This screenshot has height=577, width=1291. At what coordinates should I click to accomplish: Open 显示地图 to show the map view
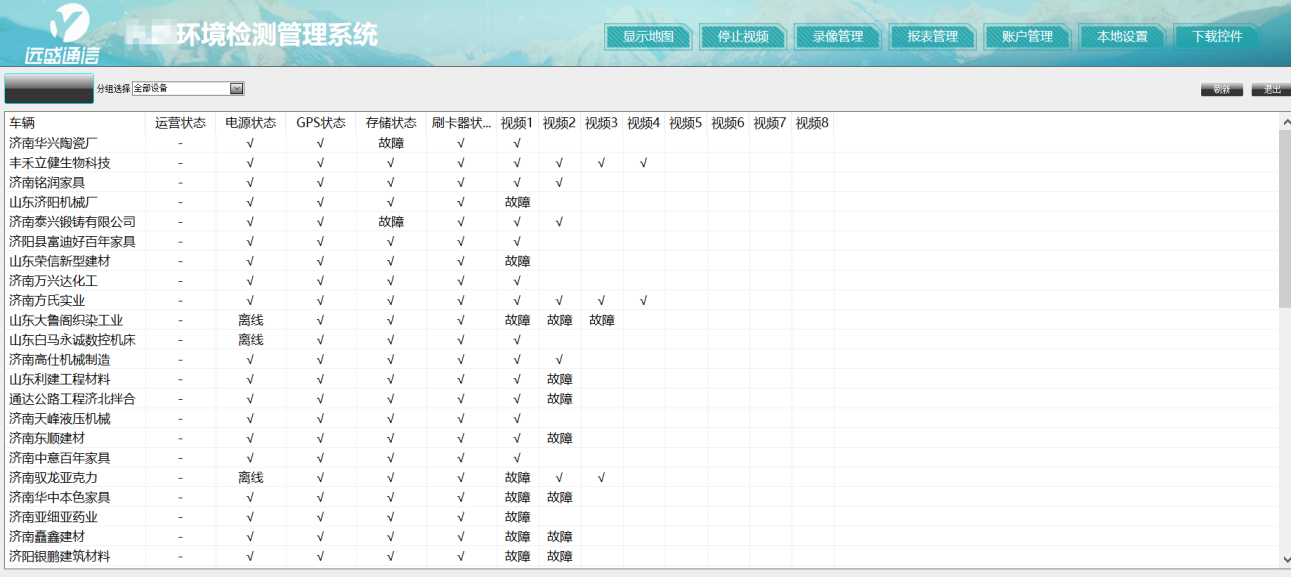pos(647,36)
